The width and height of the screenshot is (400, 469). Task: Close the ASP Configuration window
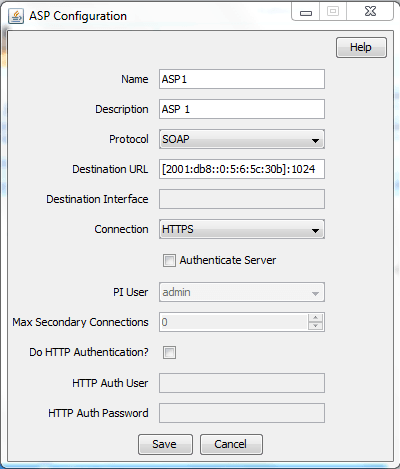pos(370,12)
